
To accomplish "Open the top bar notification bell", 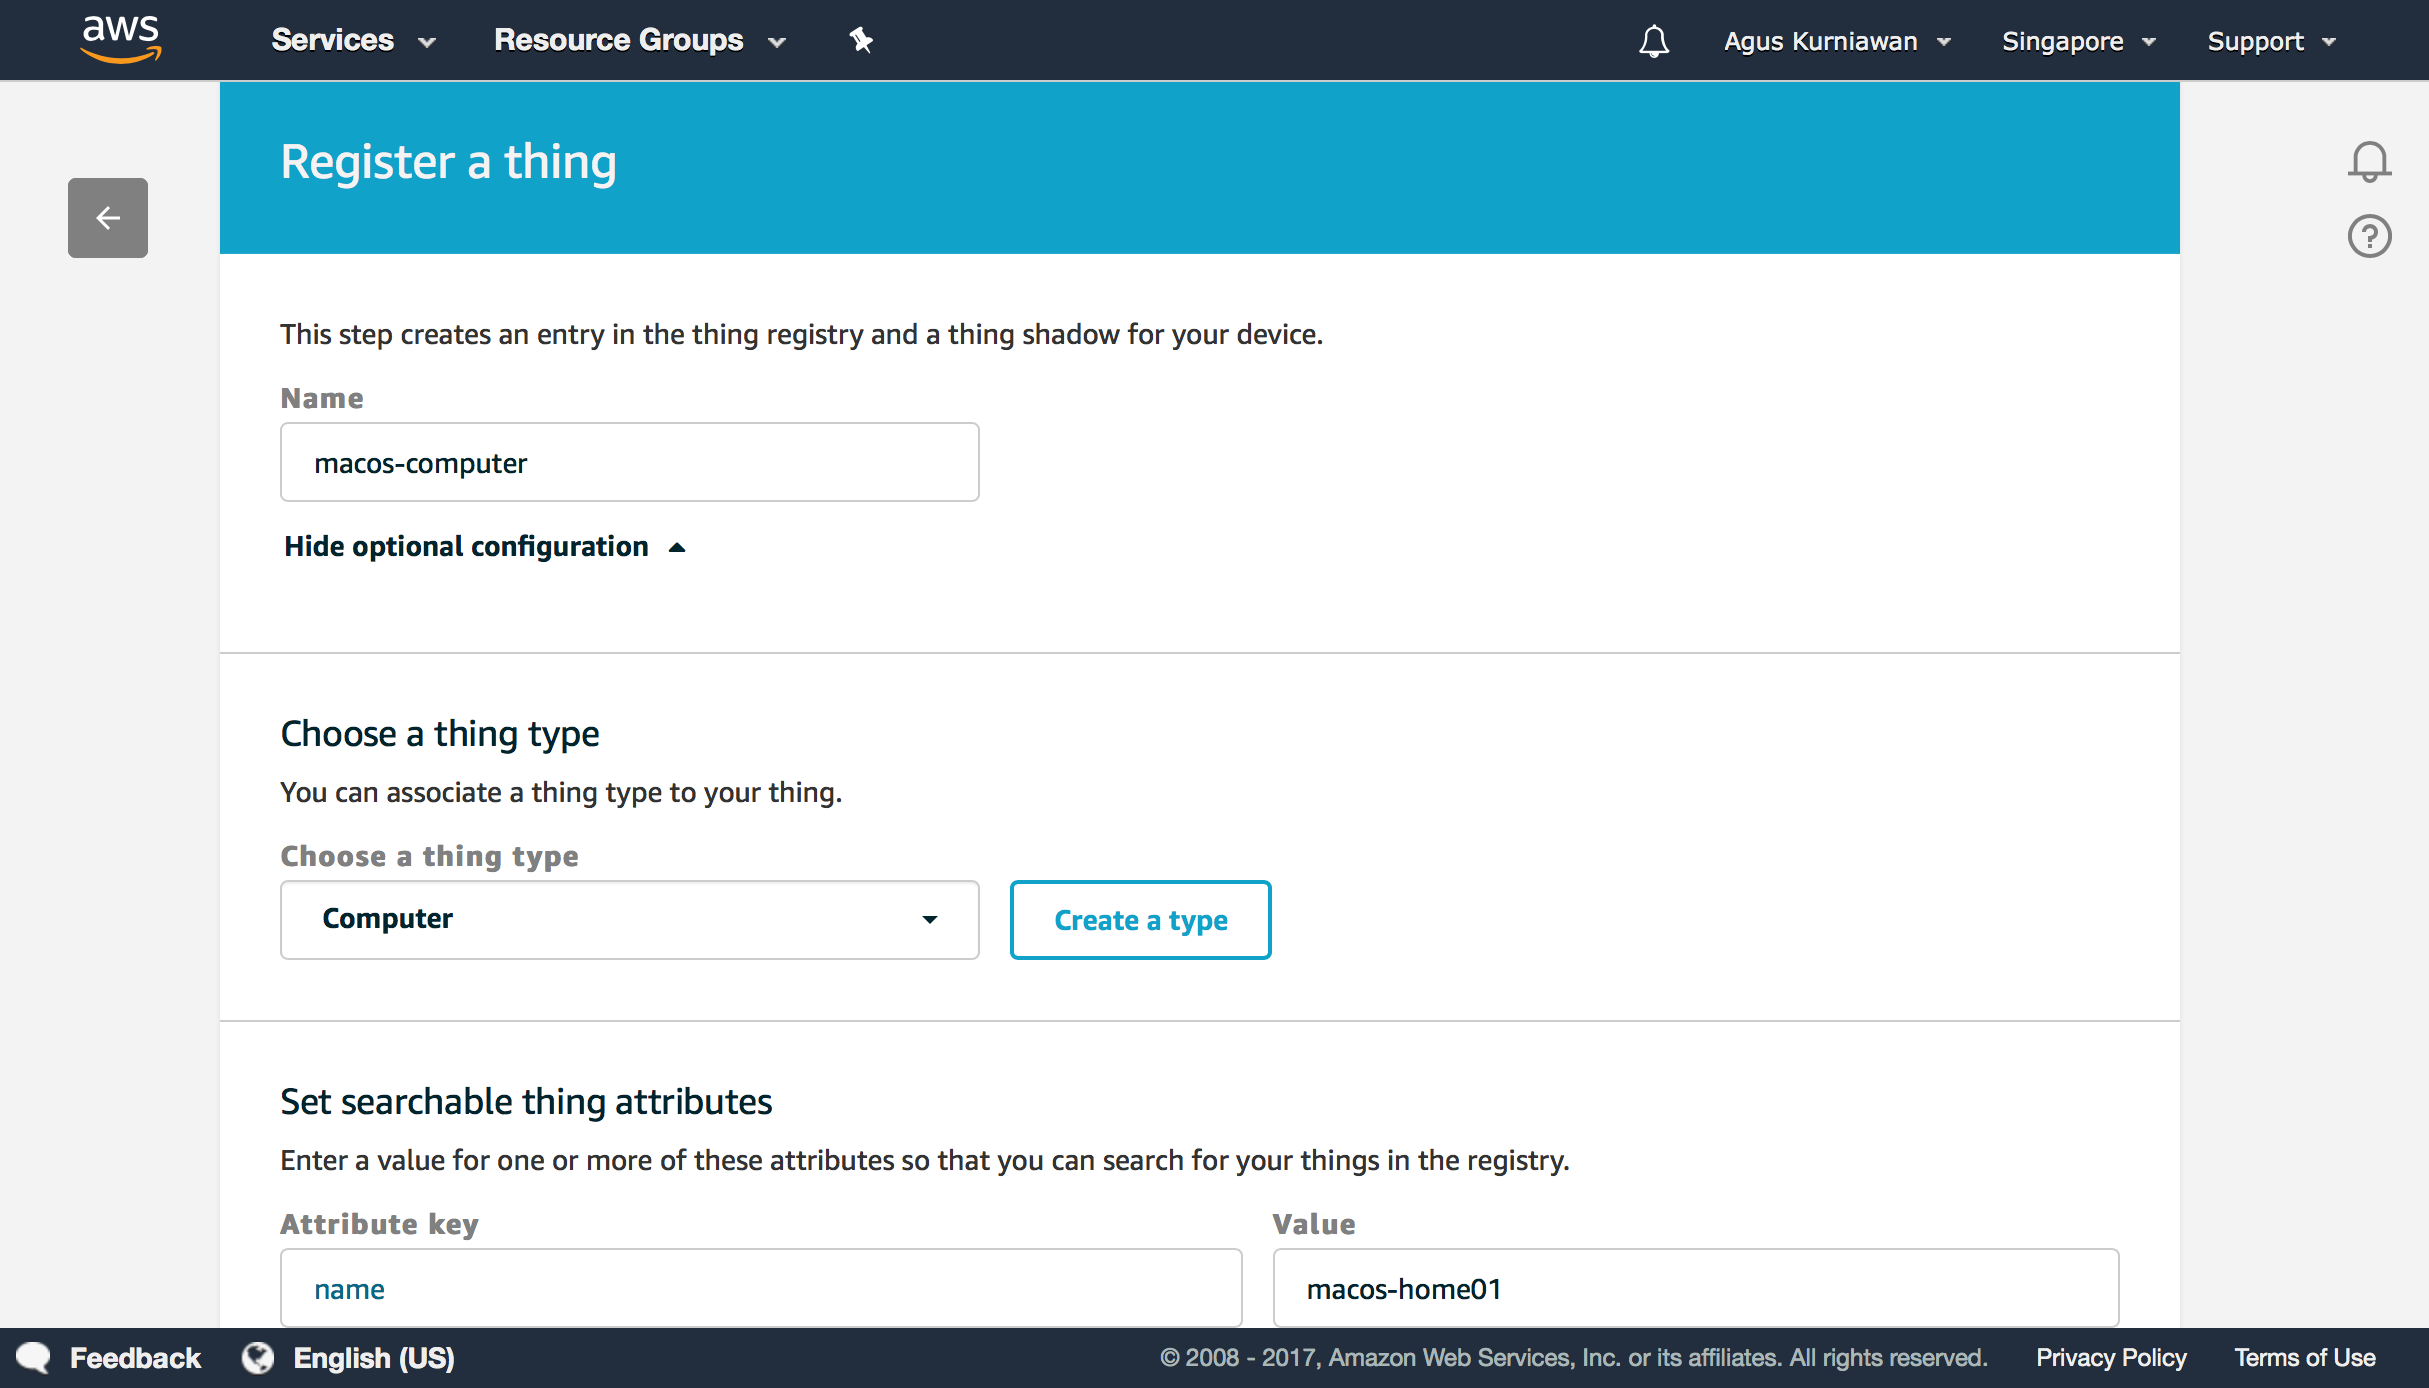I will tap(1654, 41).
